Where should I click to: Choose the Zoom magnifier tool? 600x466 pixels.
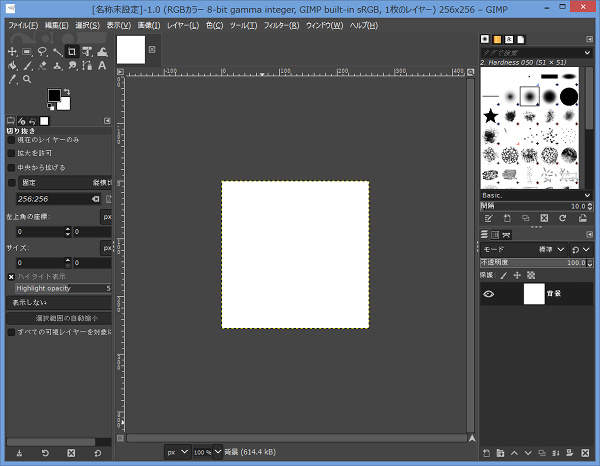[x=27, y=80]
